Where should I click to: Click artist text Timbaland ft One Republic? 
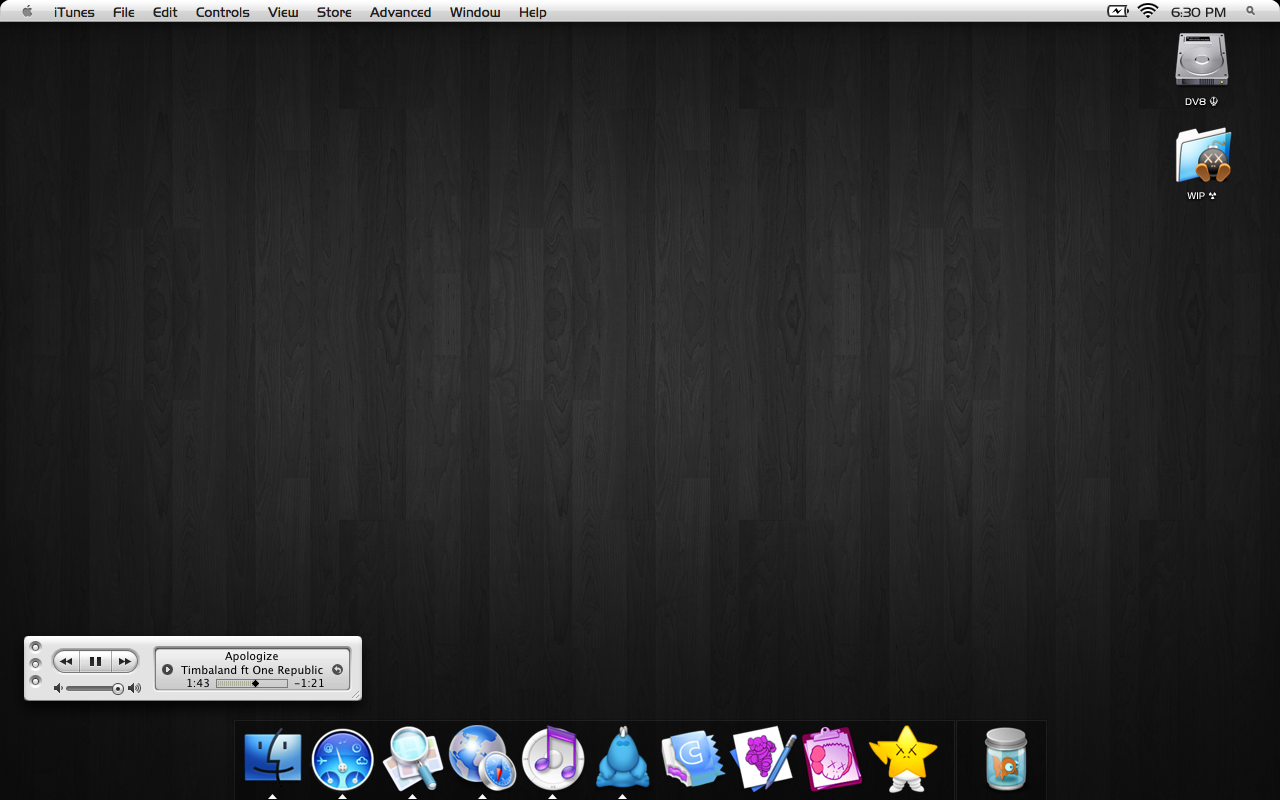pos(252,670)
